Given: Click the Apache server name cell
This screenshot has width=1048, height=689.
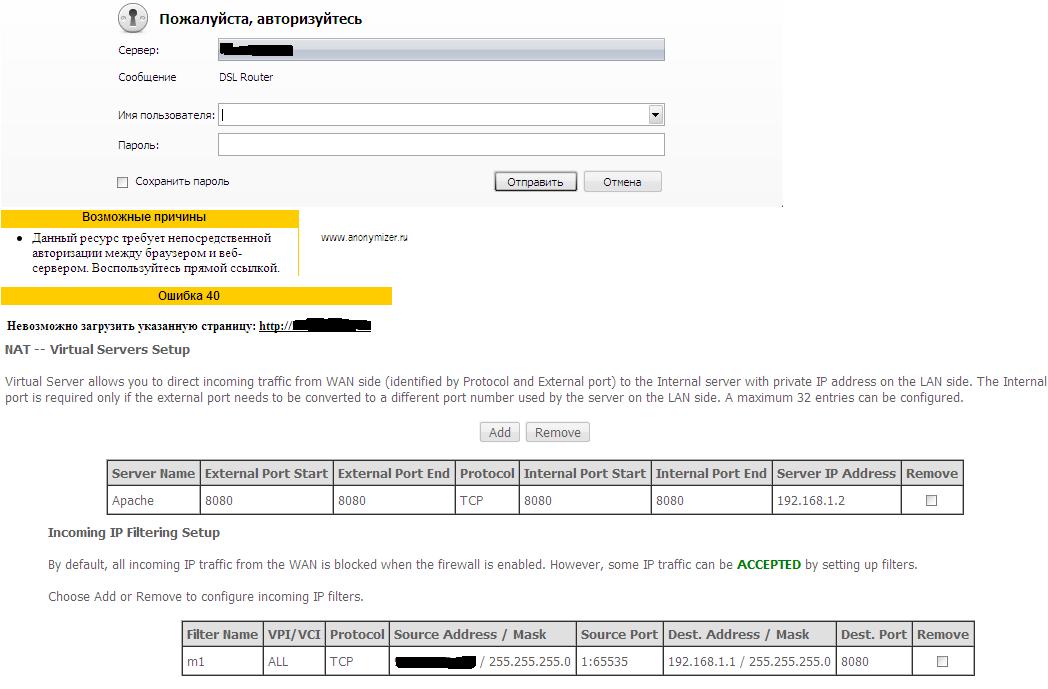Looking at the screenshot, I should pyautogui.click(x=153, y=500).
